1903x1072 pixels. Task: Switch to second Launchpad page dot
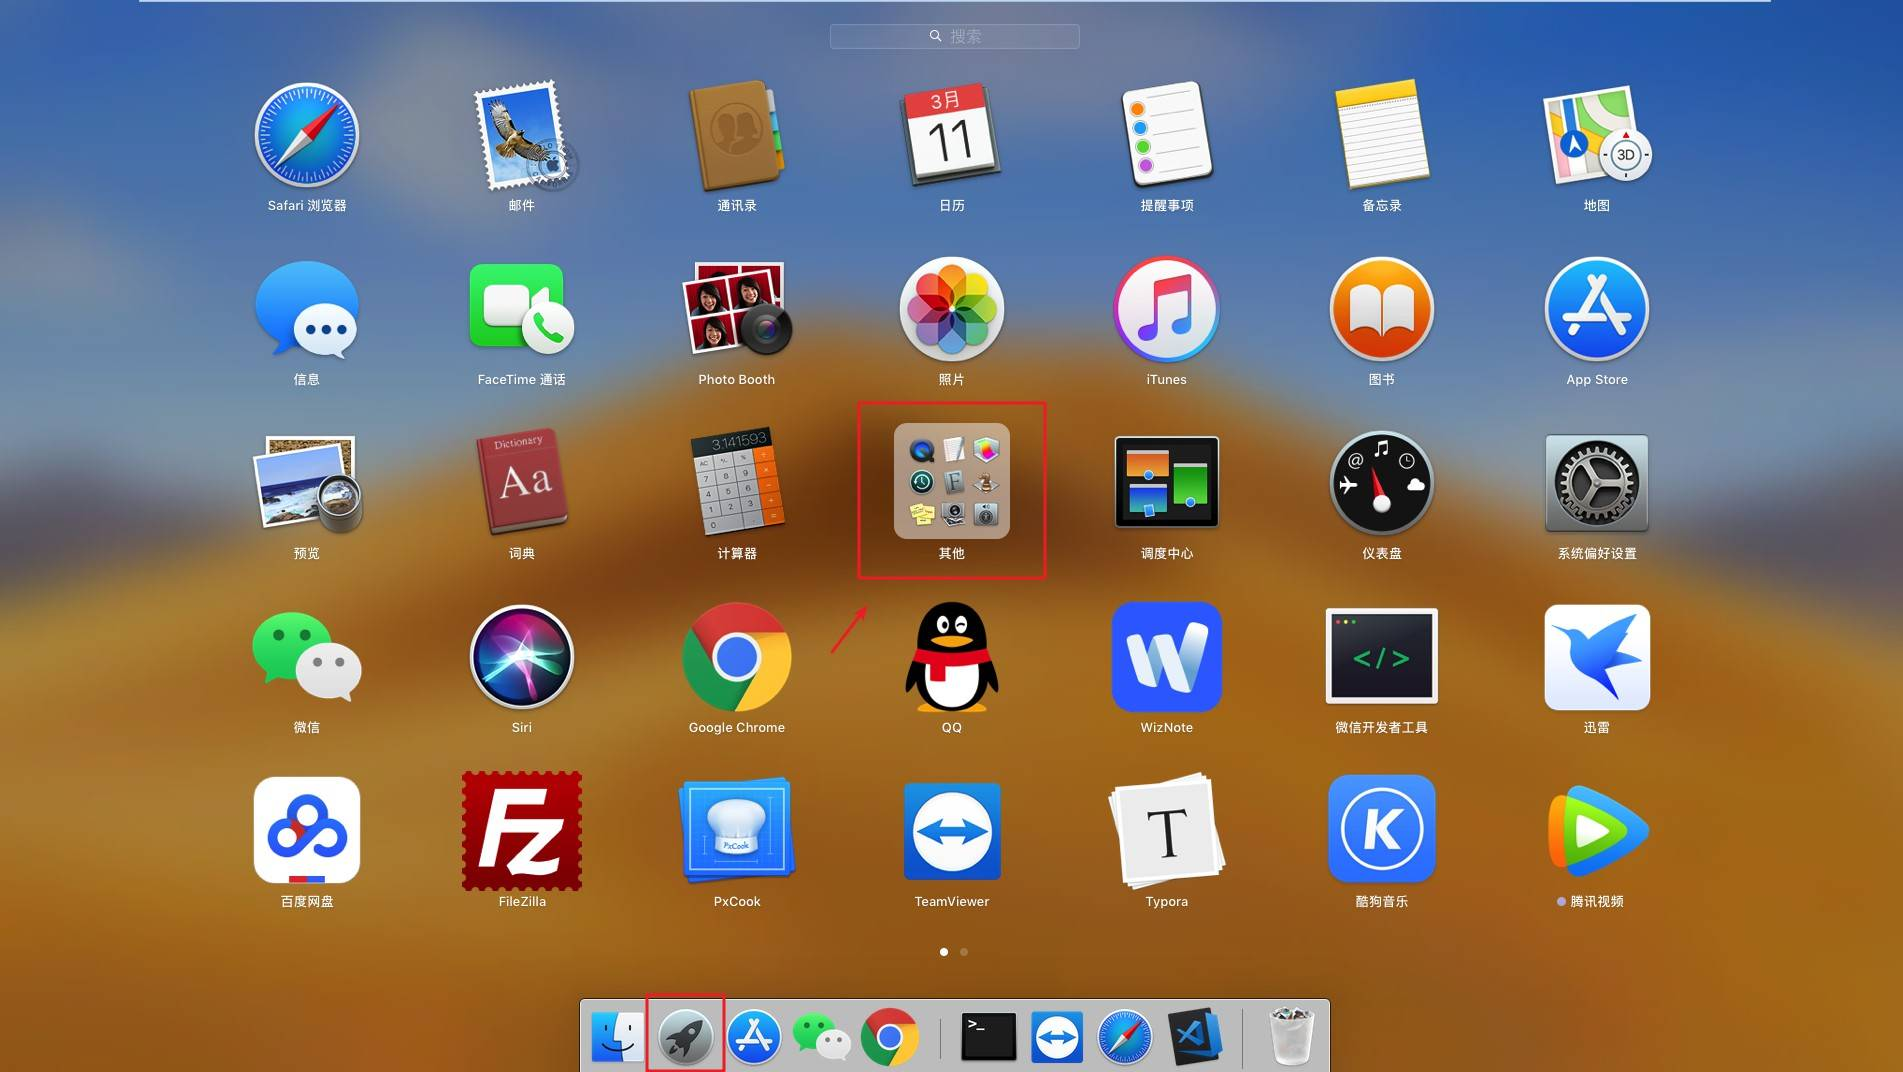[964, 952]
